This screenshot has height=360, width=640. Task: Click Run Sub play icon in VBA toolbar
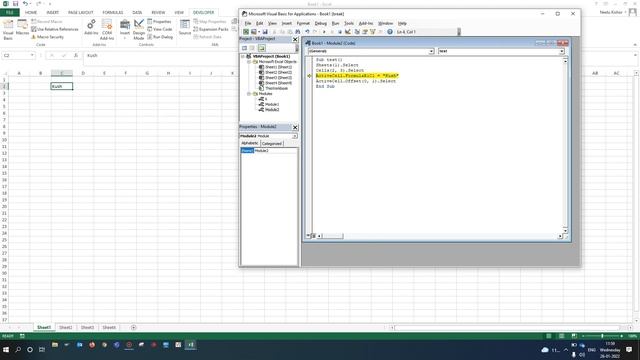324,32
